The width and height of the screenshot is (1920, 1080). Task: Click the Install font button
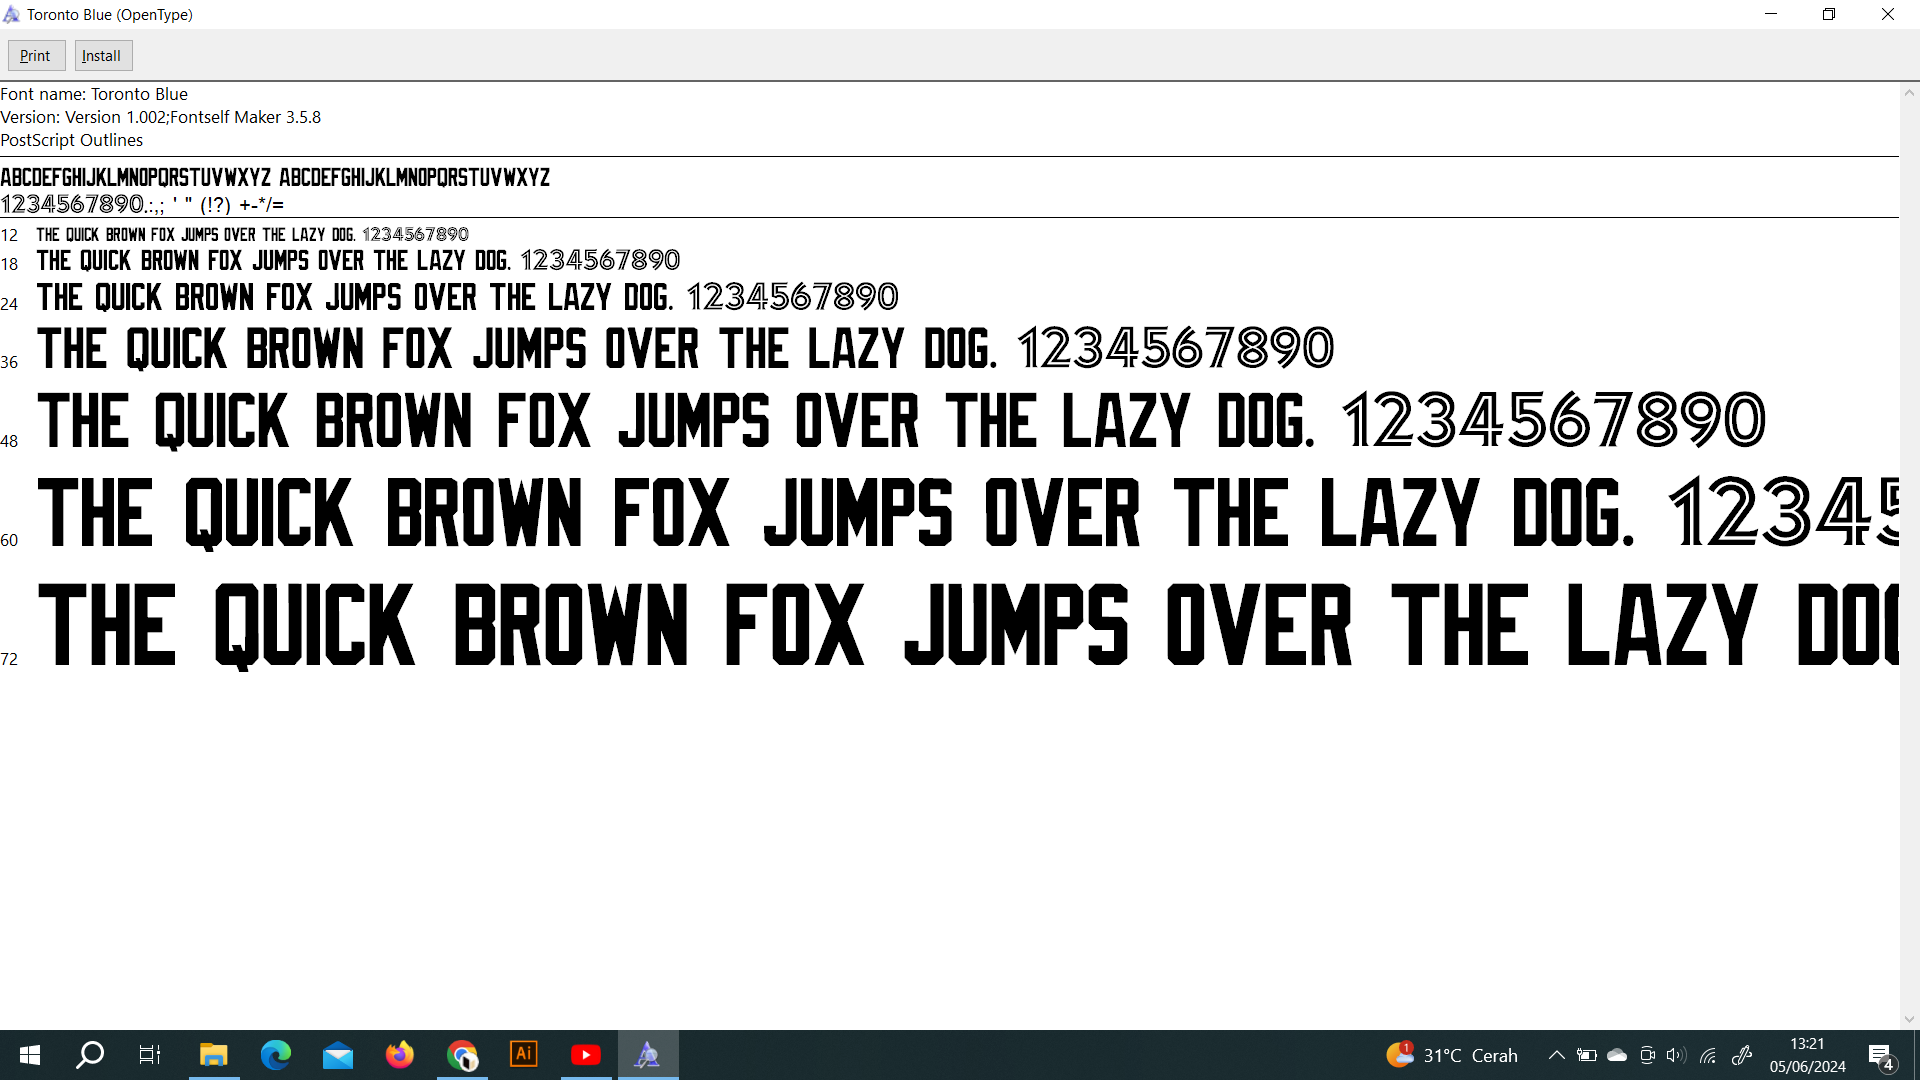pyautogui.click(x=102, y=56)
